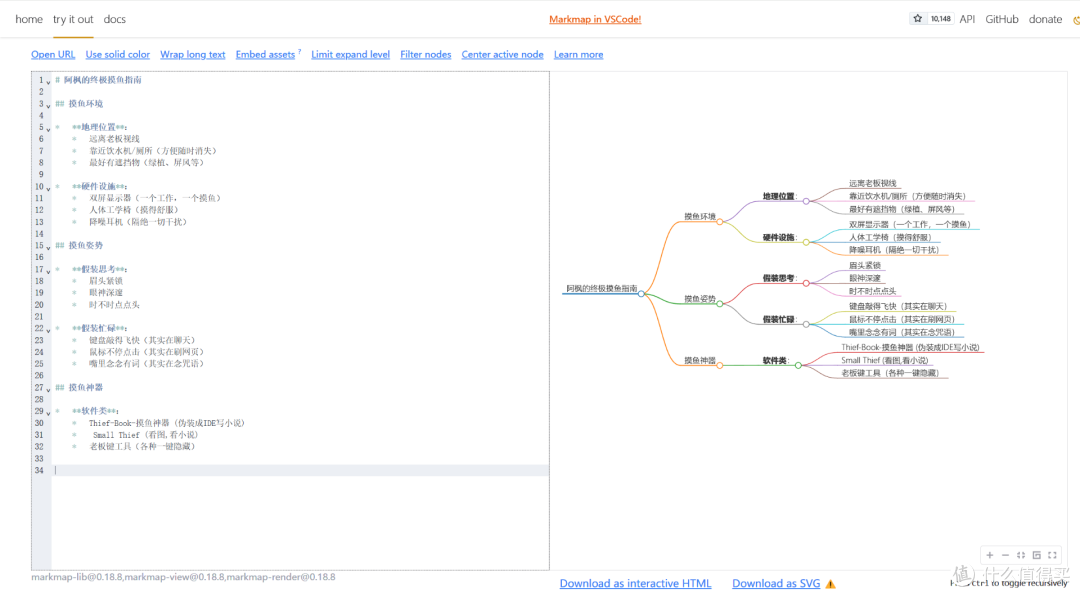Screen dimensions: 1080x597
Task: Fold editor line 22 假装忙碌 list
Action: pos(48,330)
